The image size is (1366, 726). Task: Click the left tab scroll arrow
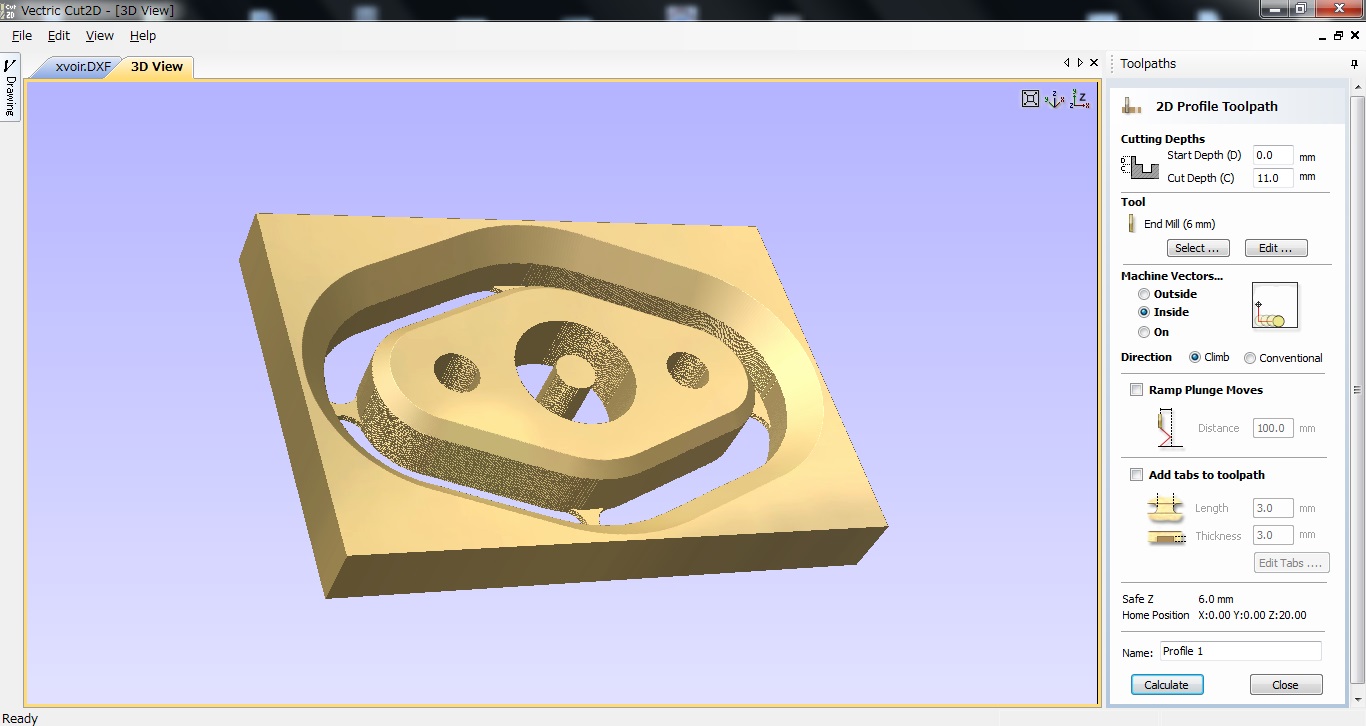point(1066,63)
